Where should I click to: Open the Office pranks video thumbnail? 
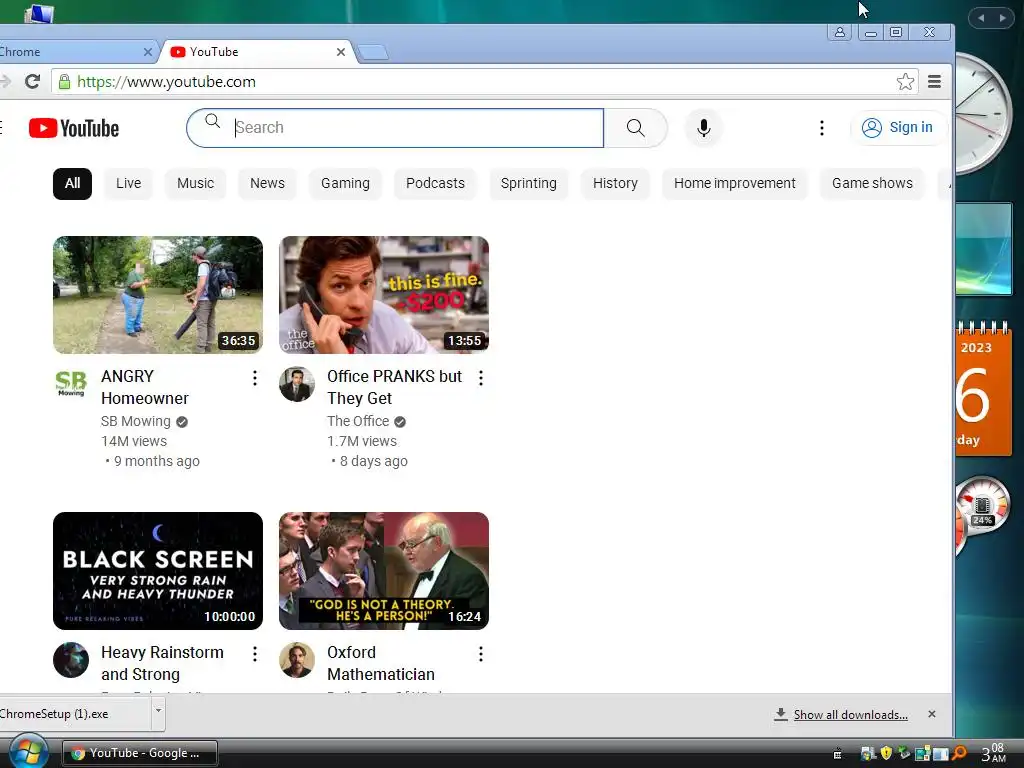click(x=384, y=295)
